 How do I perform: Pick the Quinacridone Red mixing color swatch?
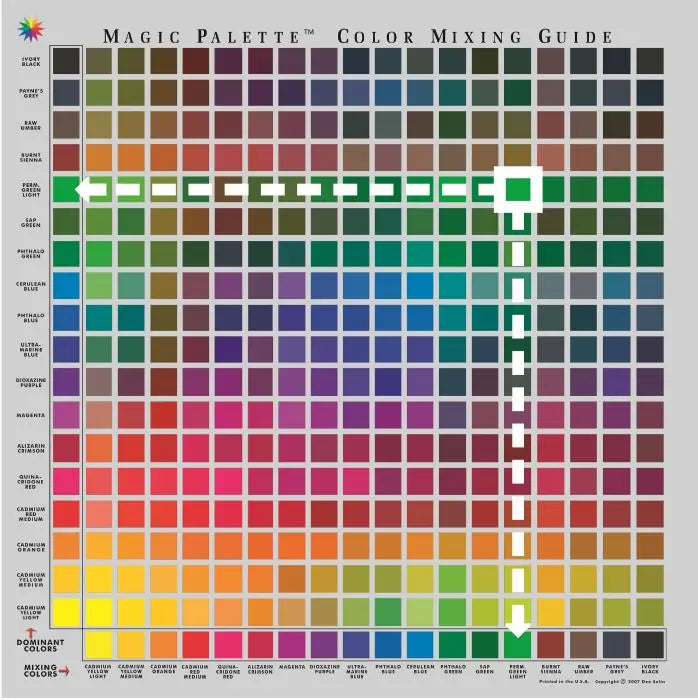click(x=228, y=645)
